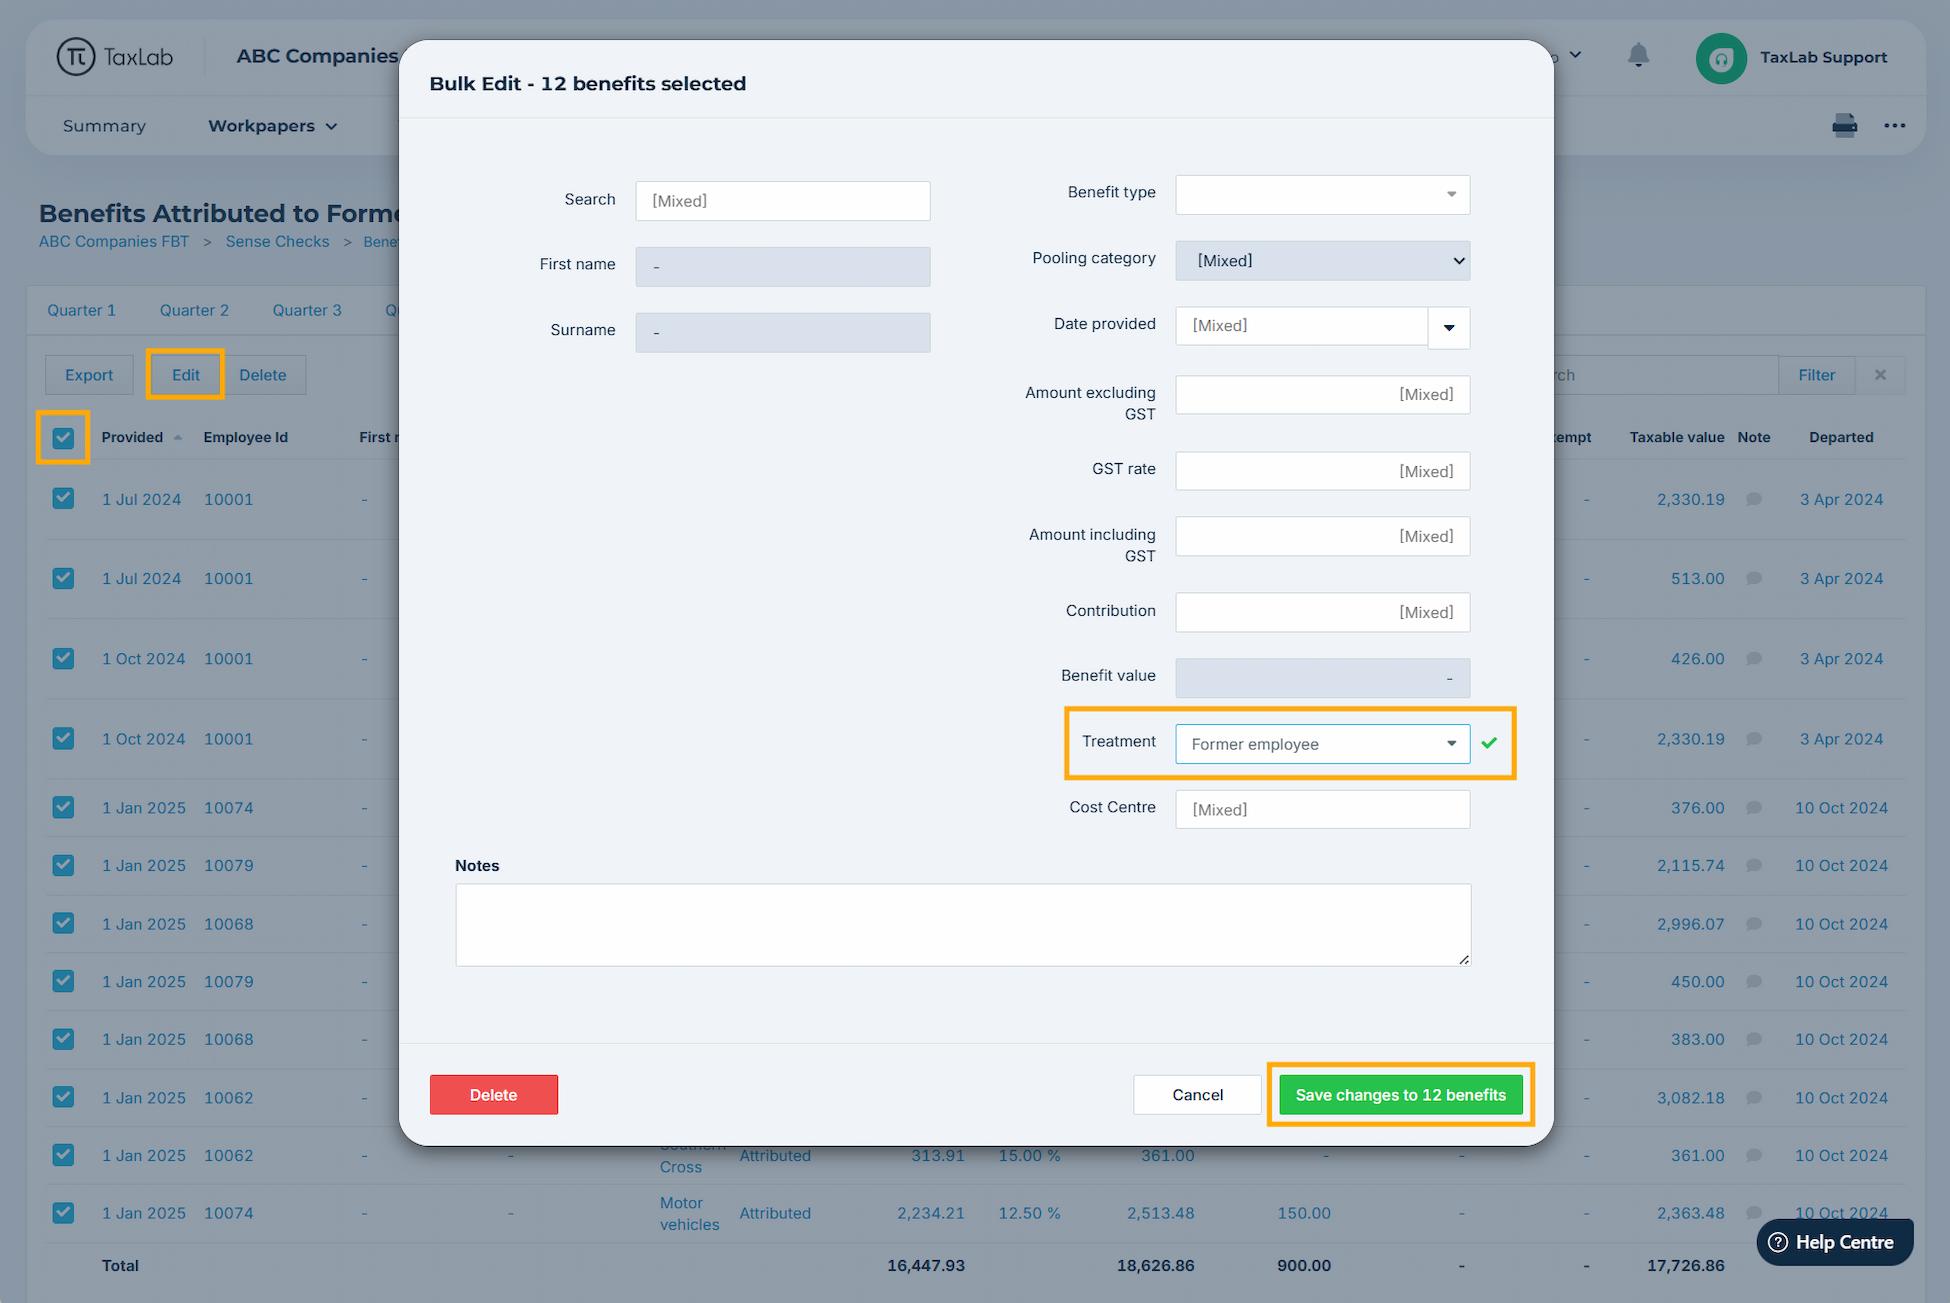Viewport: 1950px width, 1303px height.
Task: Click Save changes to 12 benefits
Action: click(1400, 1095)
